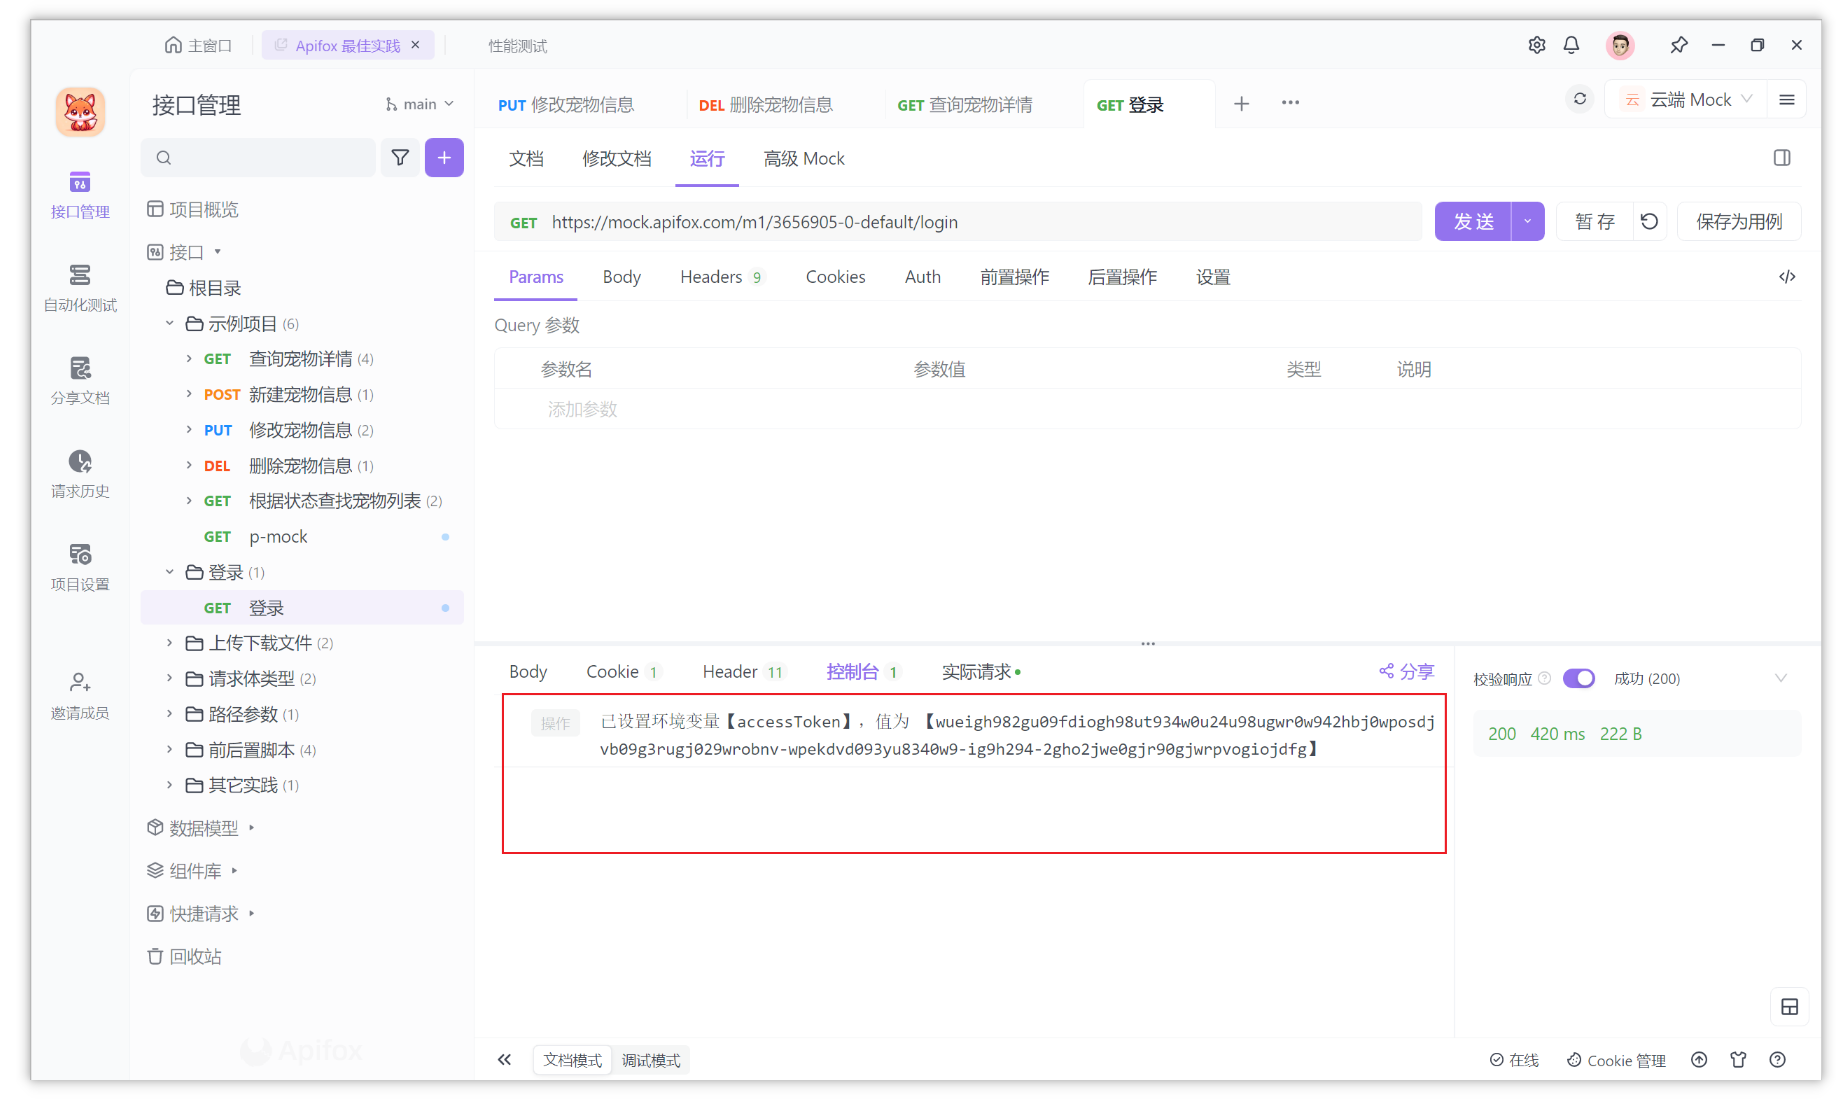Viewport: 1846px width, 1111px height.
Task: Click the refresh icon beside 云端 Mock
Action: click(x=1579, y=99)
